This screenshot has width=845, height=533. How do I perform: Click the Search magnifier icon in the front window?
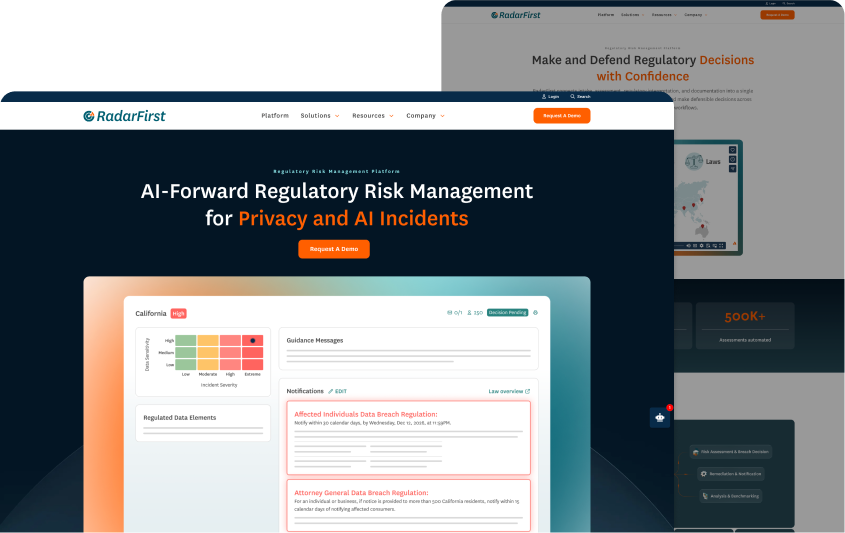572,96
